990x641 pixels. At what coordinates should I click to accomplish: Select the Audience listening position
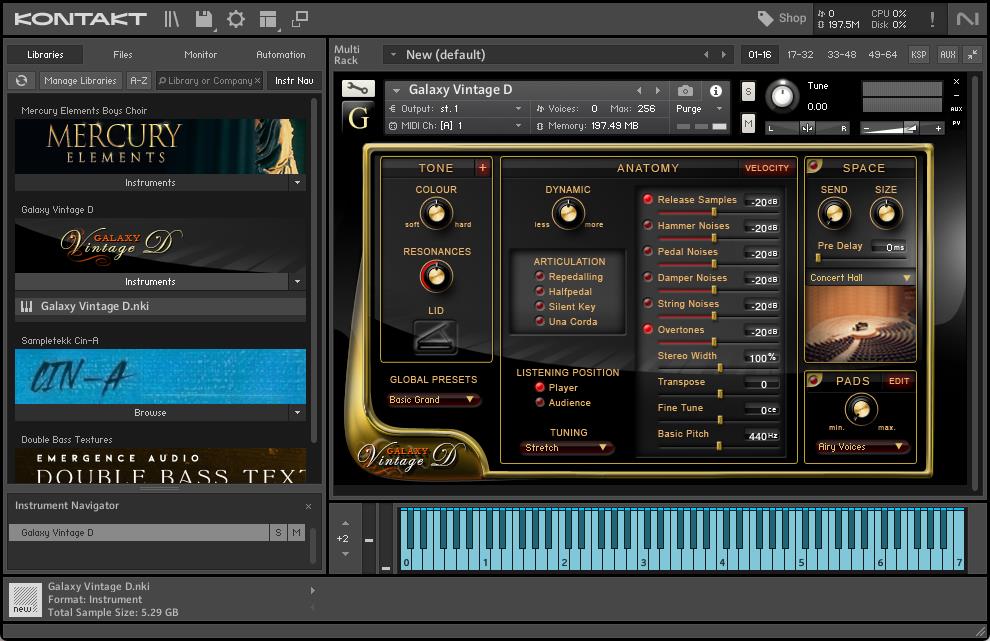tap(540, 403)
